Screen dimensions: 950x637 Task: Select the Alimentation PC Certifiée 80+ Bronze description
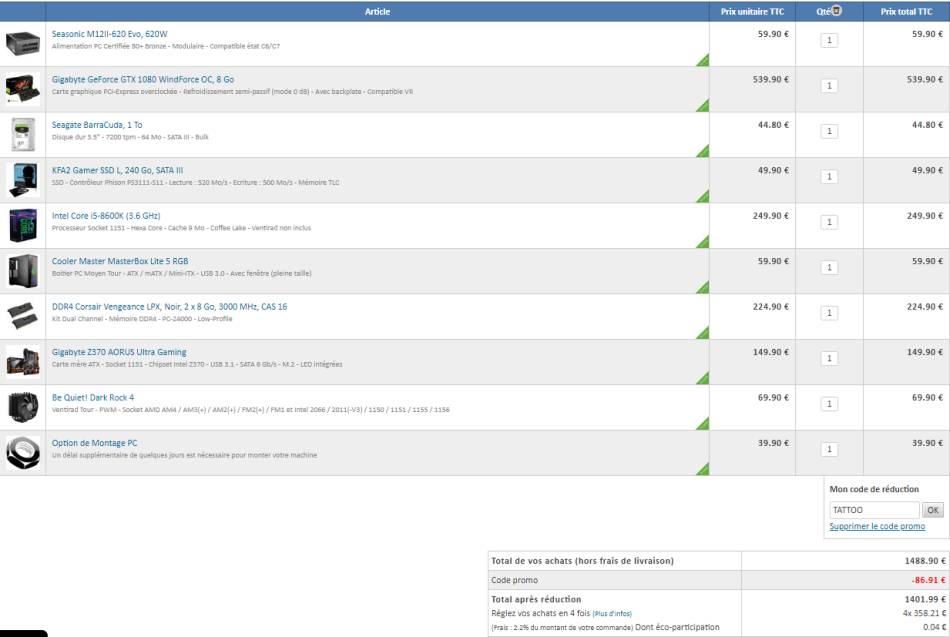click(x=166, y=46)
